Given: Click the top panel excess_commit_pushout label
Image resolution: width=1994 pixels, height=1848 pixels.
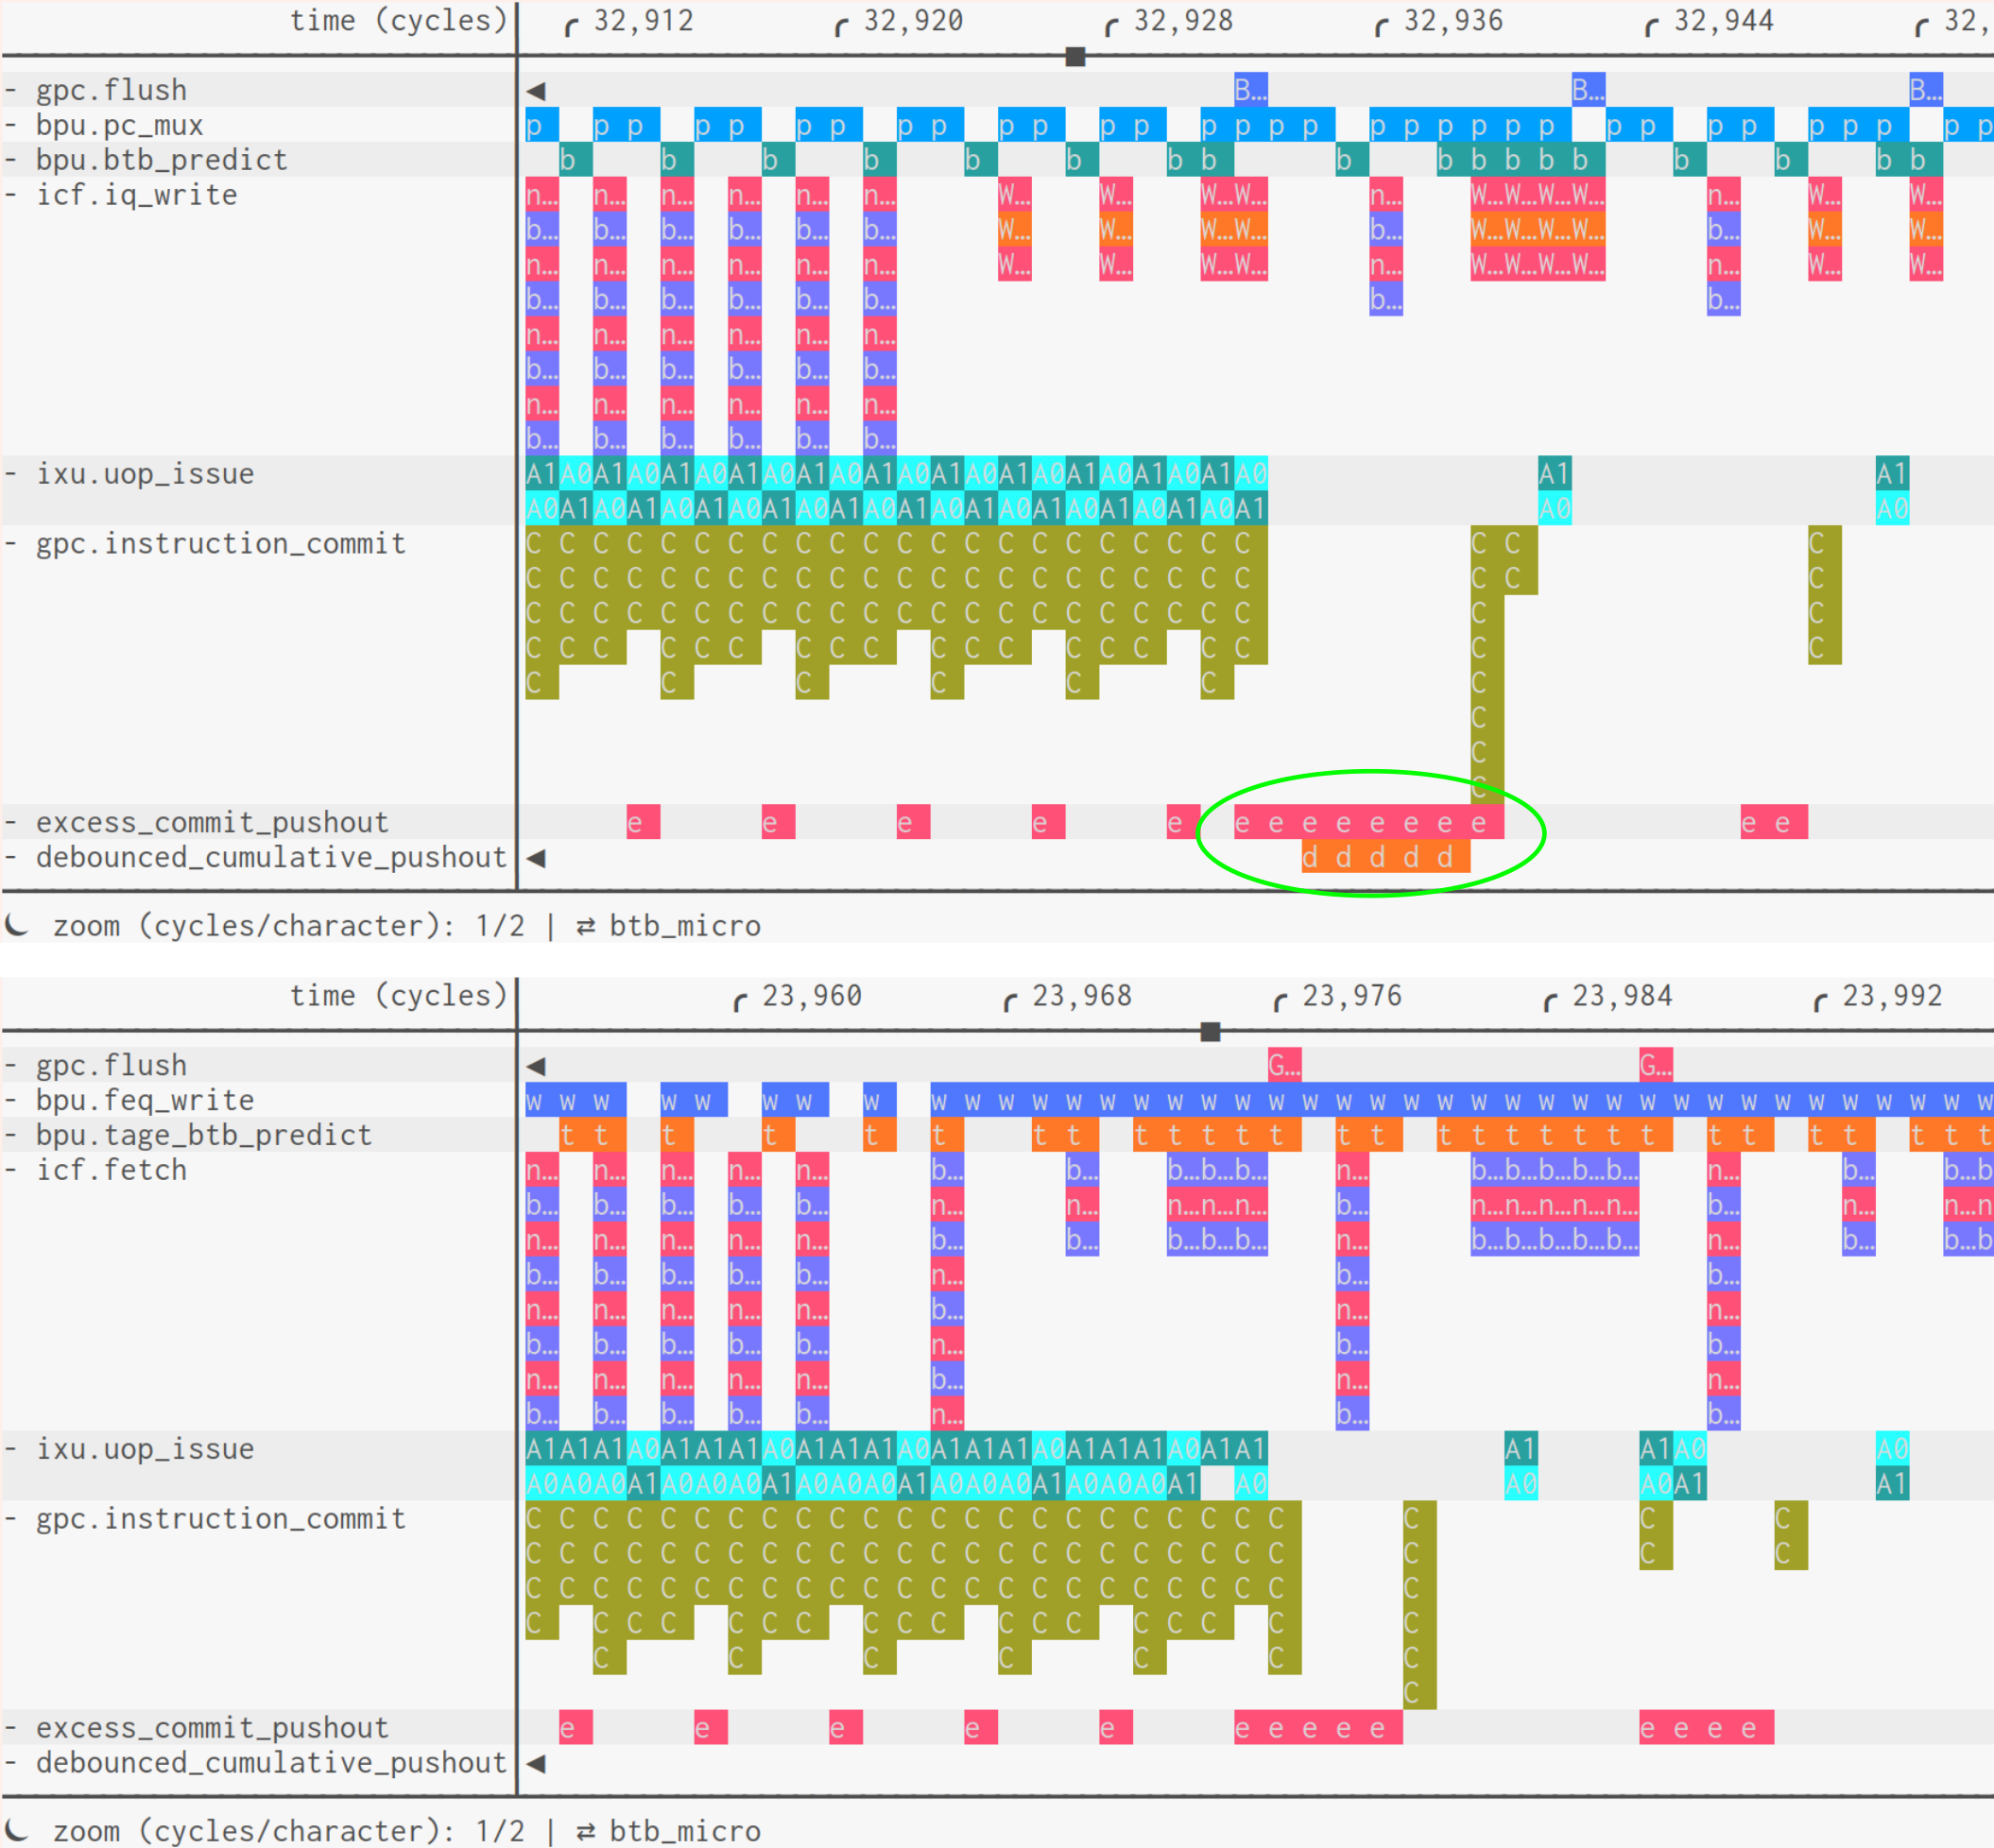Looking at the screenshot, I should [x=212, y=823].
